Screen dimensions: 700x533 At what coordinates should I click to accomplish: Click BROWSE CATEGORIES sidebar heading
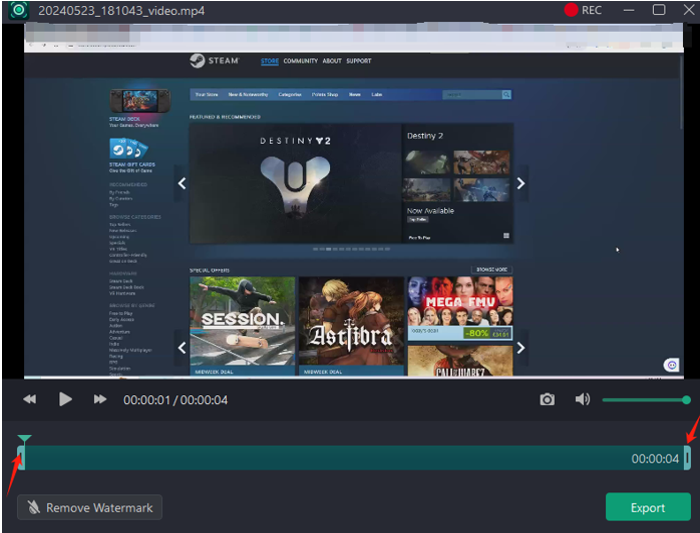point(135,217)
